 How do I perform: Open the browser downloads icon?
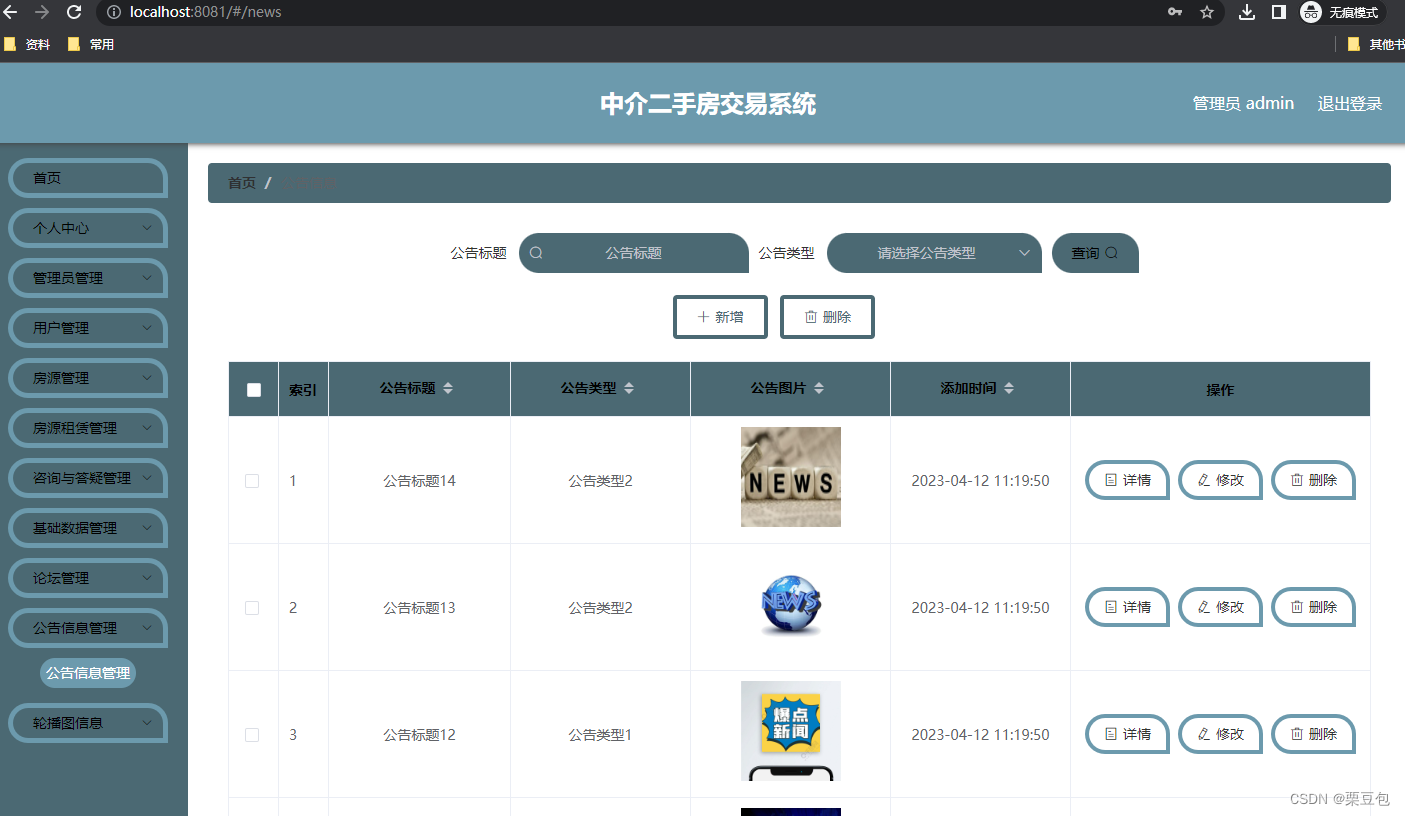[1247, 12]
